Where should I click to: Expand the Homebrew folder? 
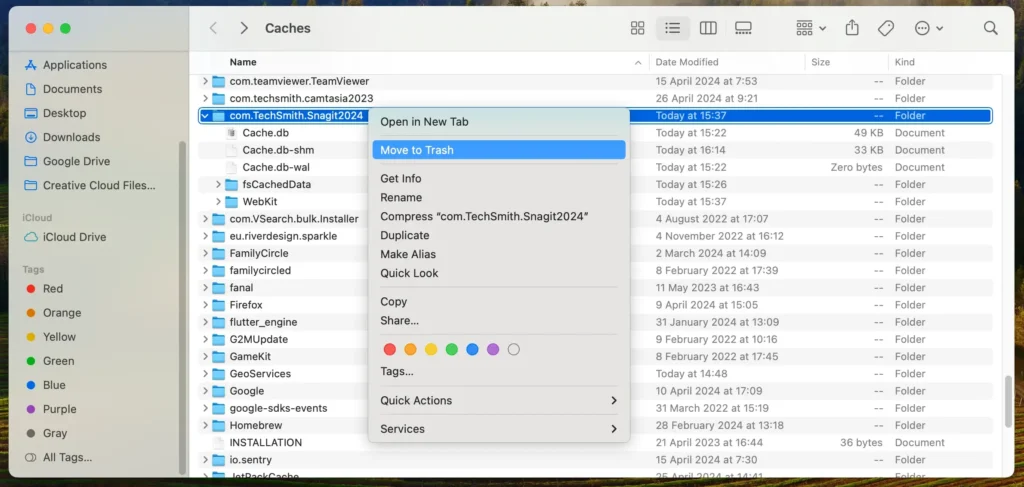click(x=205, y=426)
